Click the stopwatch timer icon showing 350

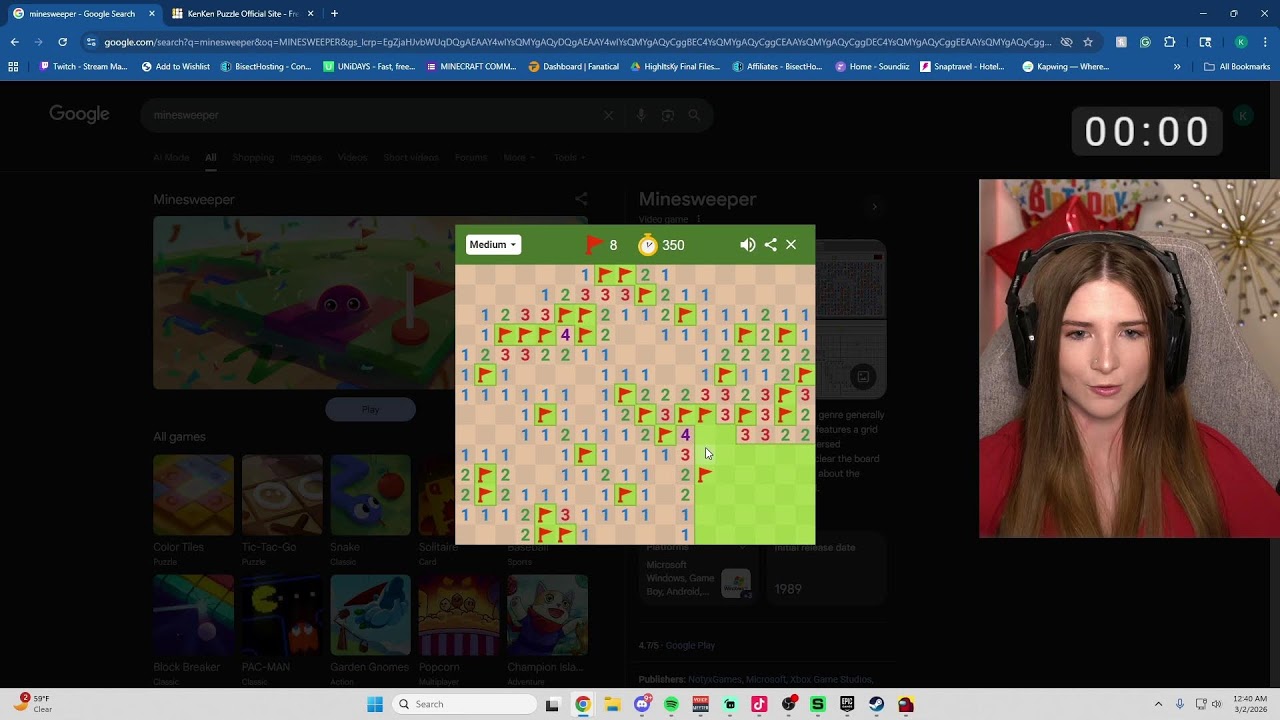click(647, 245)
